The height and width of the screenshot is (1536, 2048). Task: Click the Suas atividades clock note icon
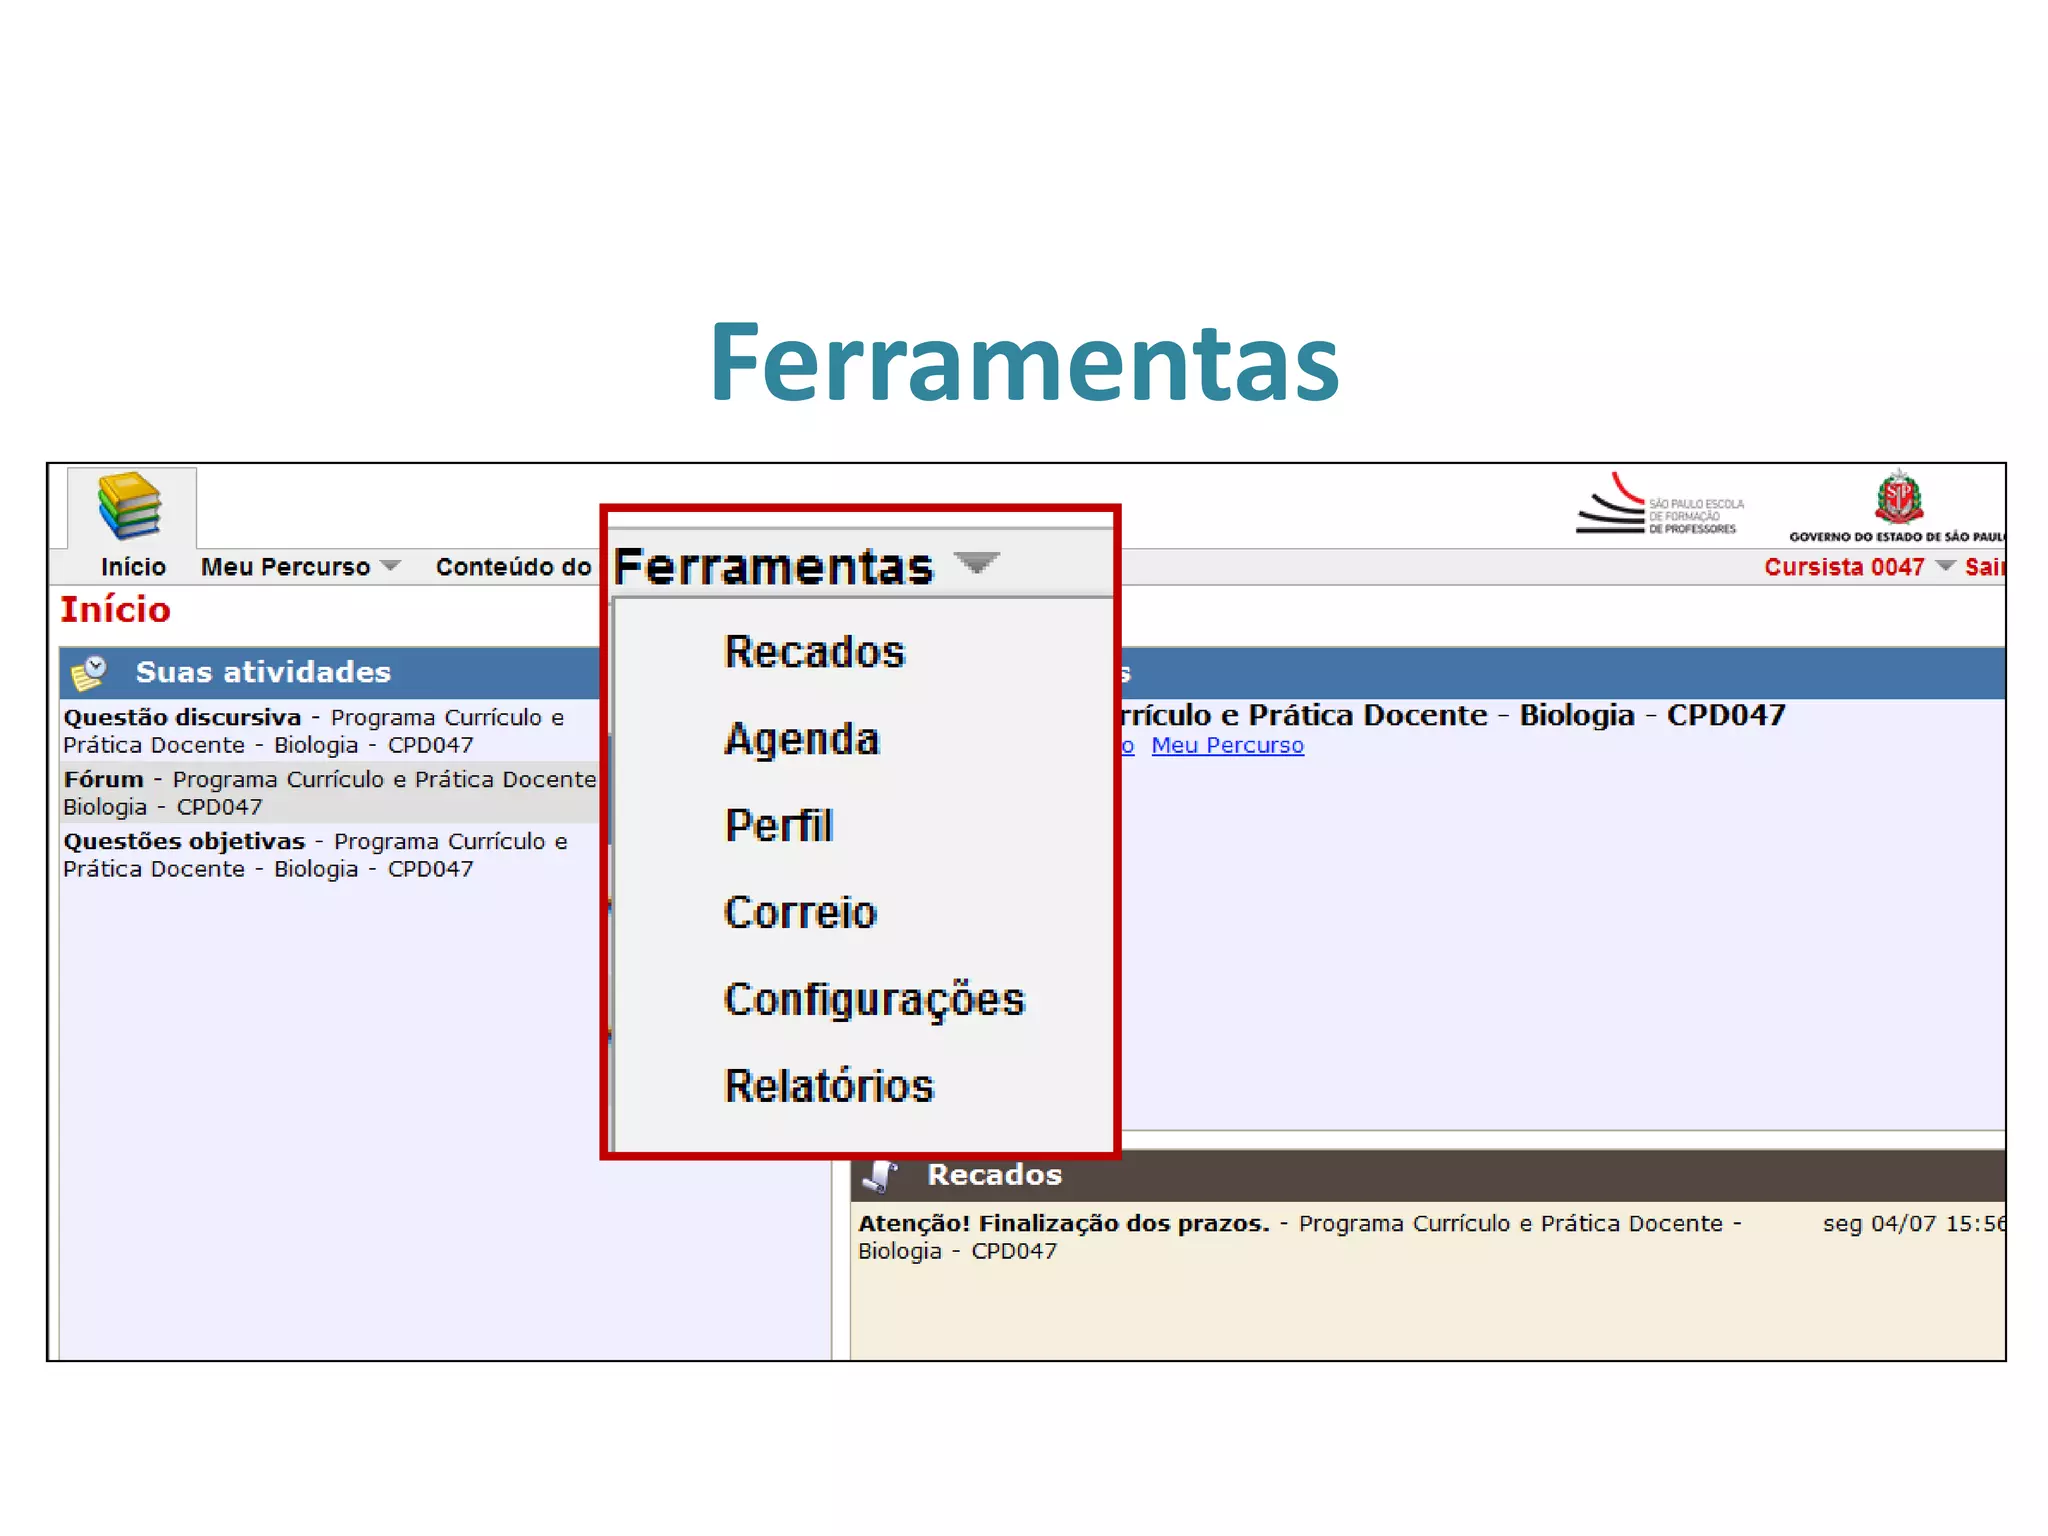point(89,673)
